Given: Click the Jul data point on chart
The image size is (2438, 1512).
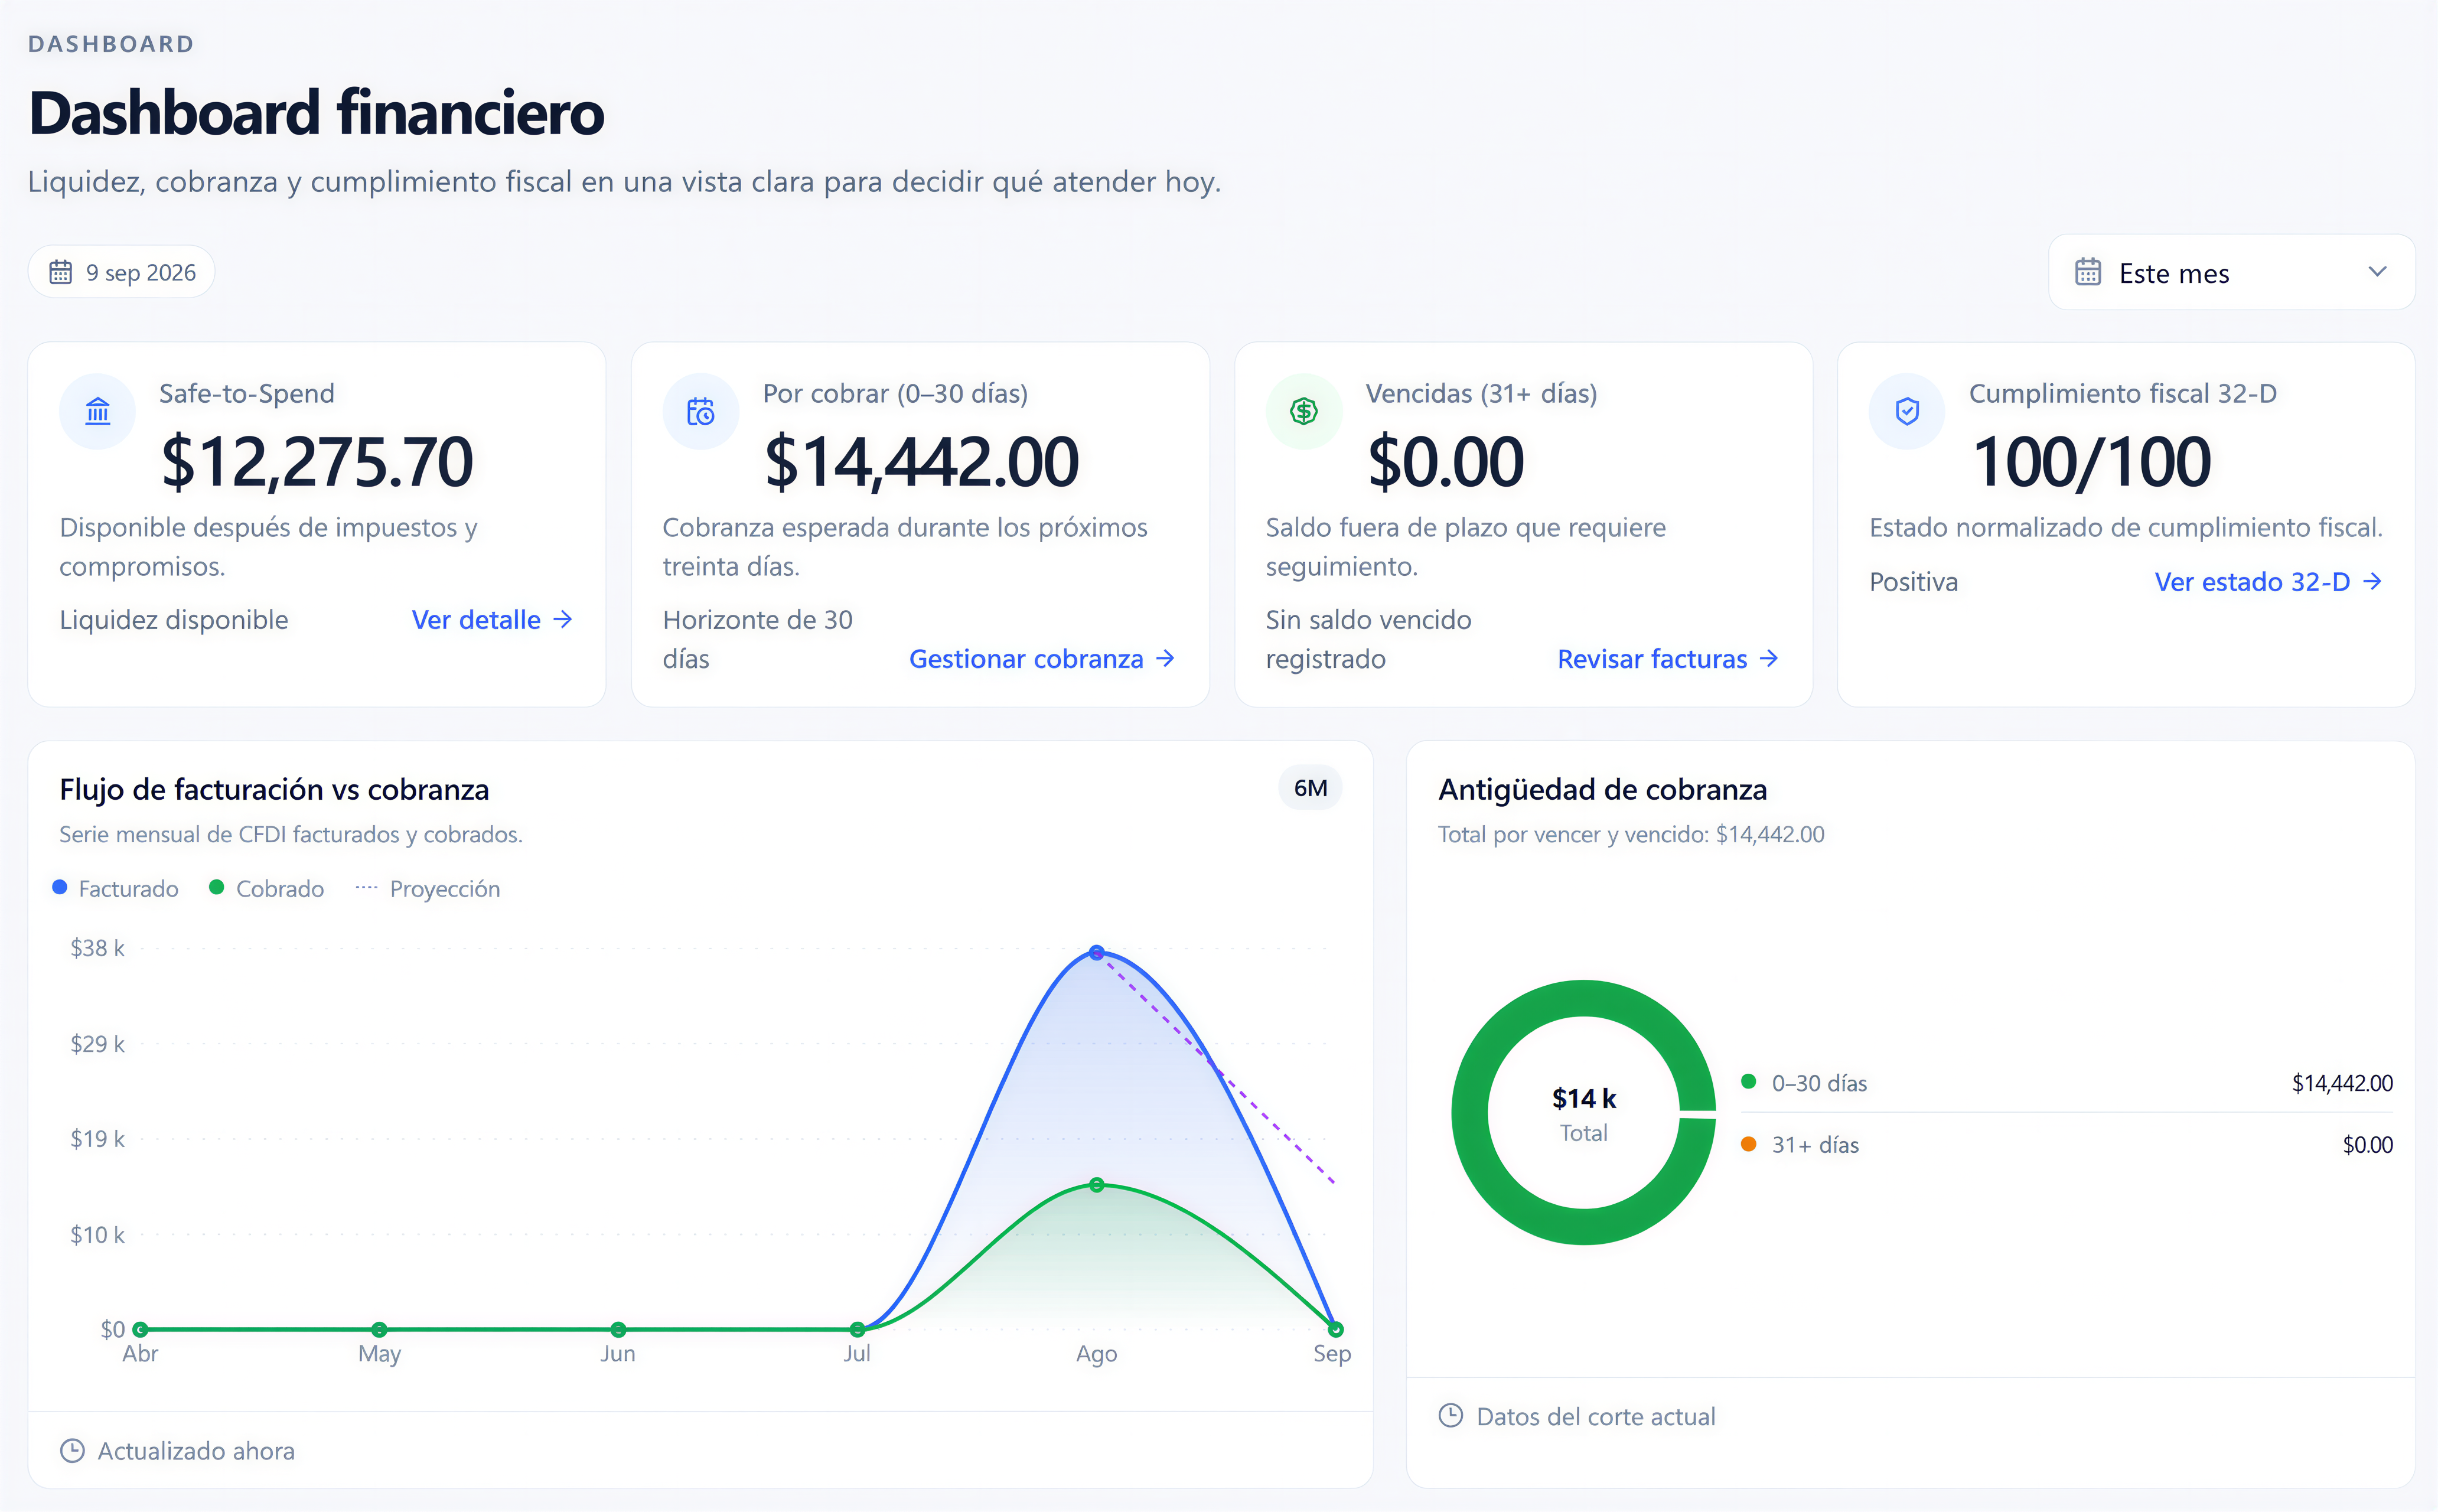Looking at the screenshot, I should pyautogui.click(x=857, y=1329).
